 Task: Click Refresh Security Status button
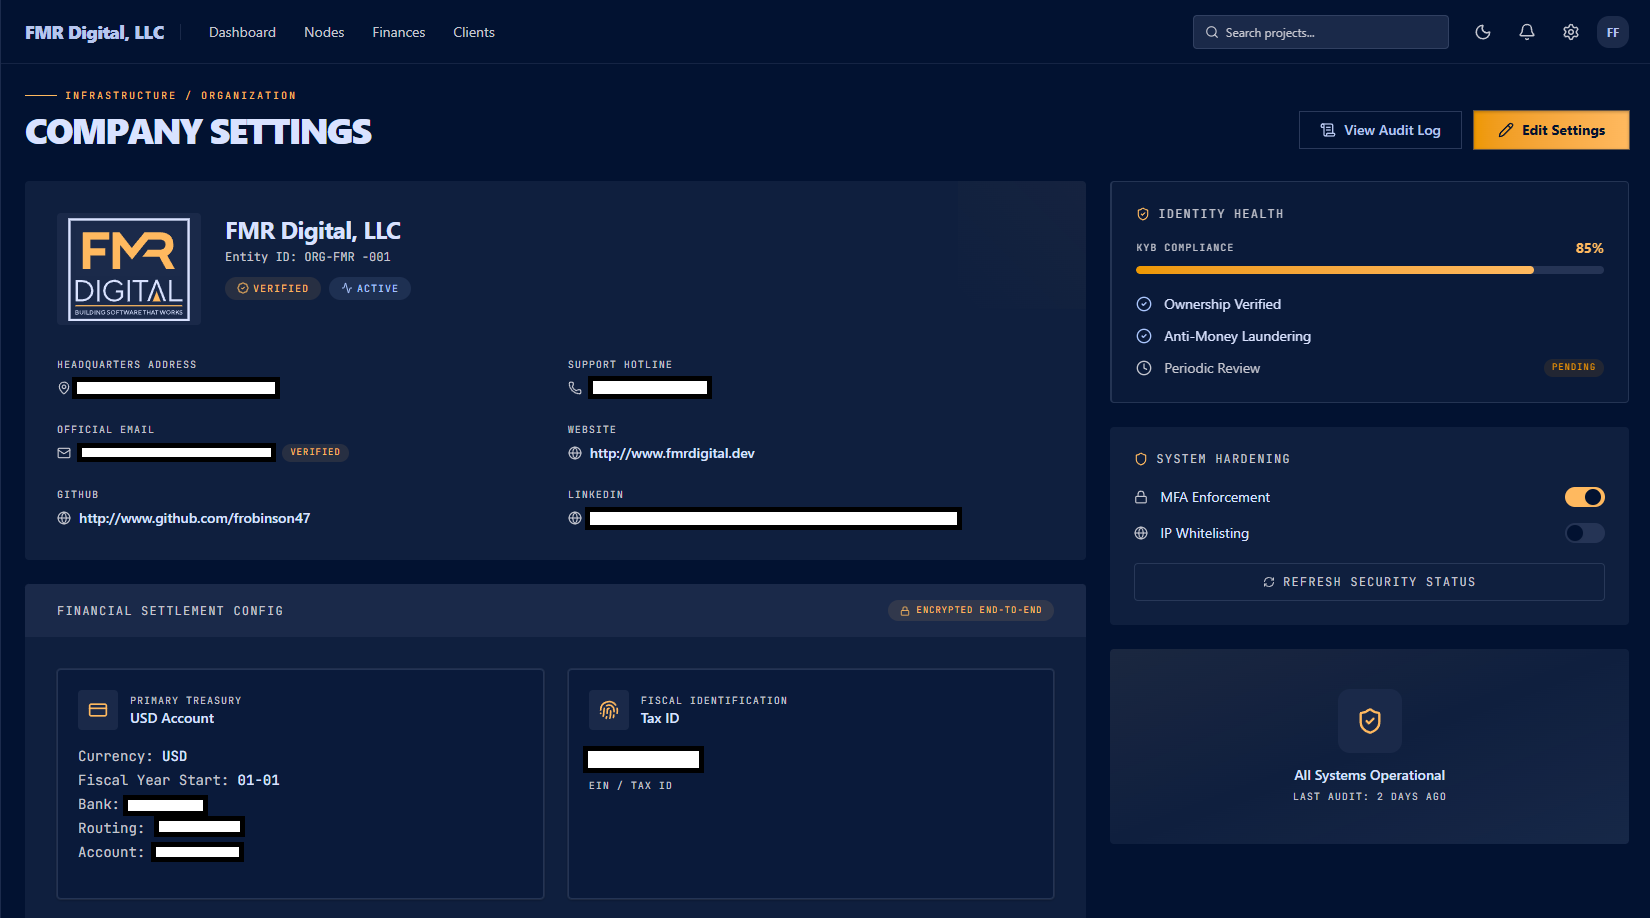pyautogui.click(x=1369, y=582)
